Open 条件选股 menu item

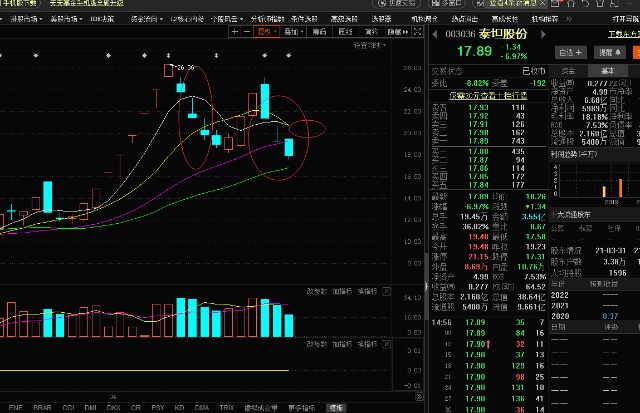click(304, 19)
